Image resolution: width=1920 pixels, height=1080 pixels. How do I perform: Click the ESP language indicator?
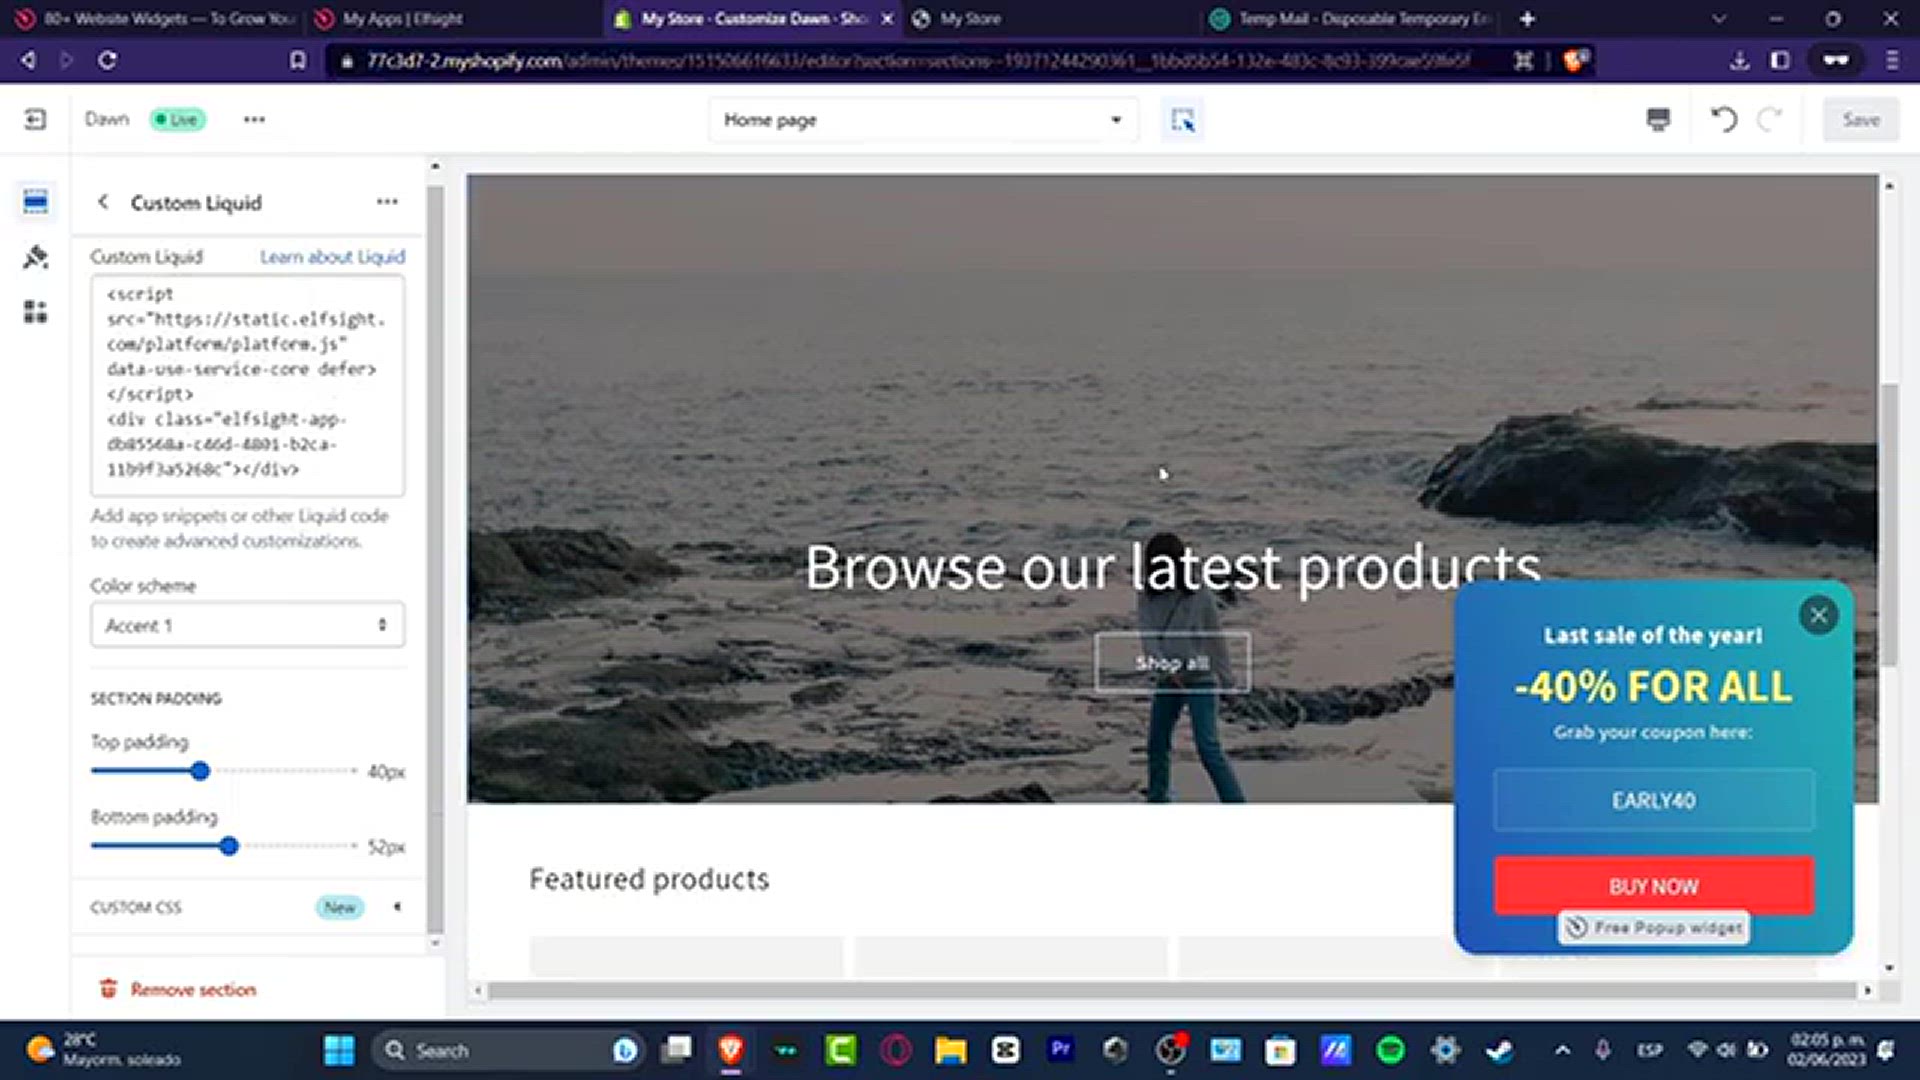[1649, 1050]
